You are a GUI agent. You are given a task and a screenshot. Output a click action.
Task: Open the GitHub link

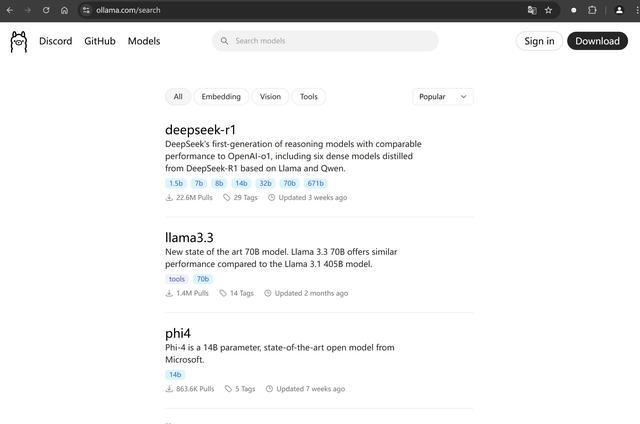point(100,41)
